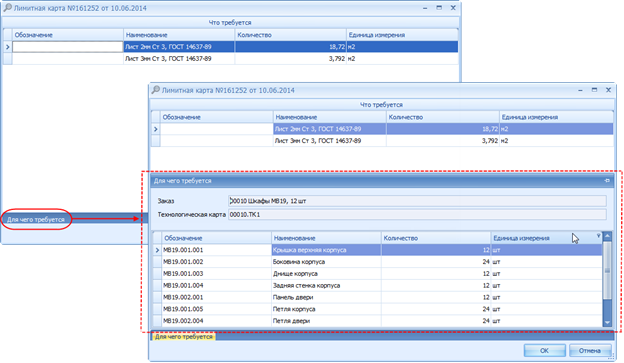
Task: Click quantity 18,72 in back window
Action: 337,47
